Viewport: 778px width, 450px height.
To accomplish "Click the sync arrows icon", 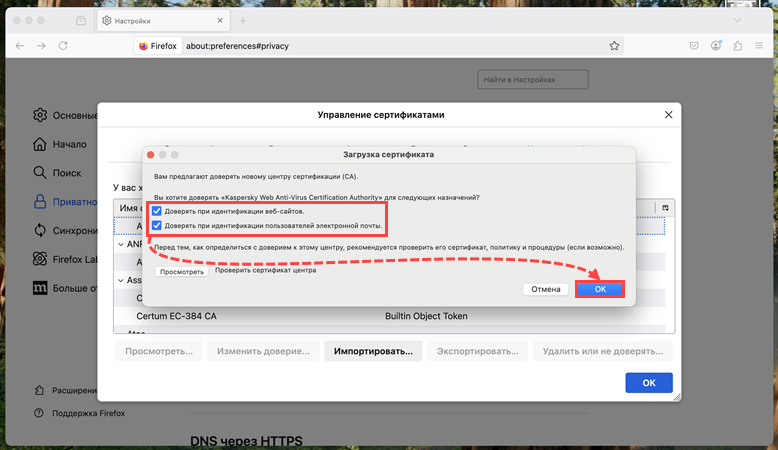I will 40,230.
